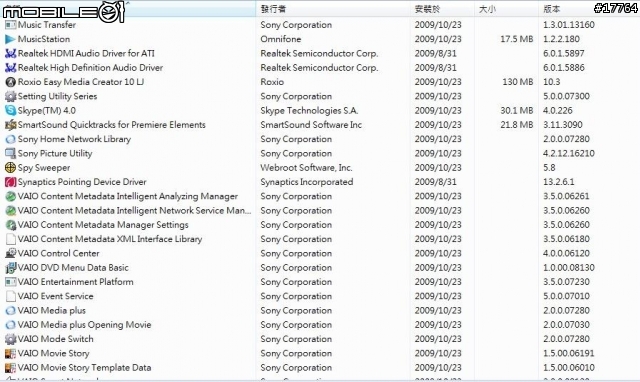Click the MusicStation play-arrow icon
This screenshot has height=382, width=640.
10,39
